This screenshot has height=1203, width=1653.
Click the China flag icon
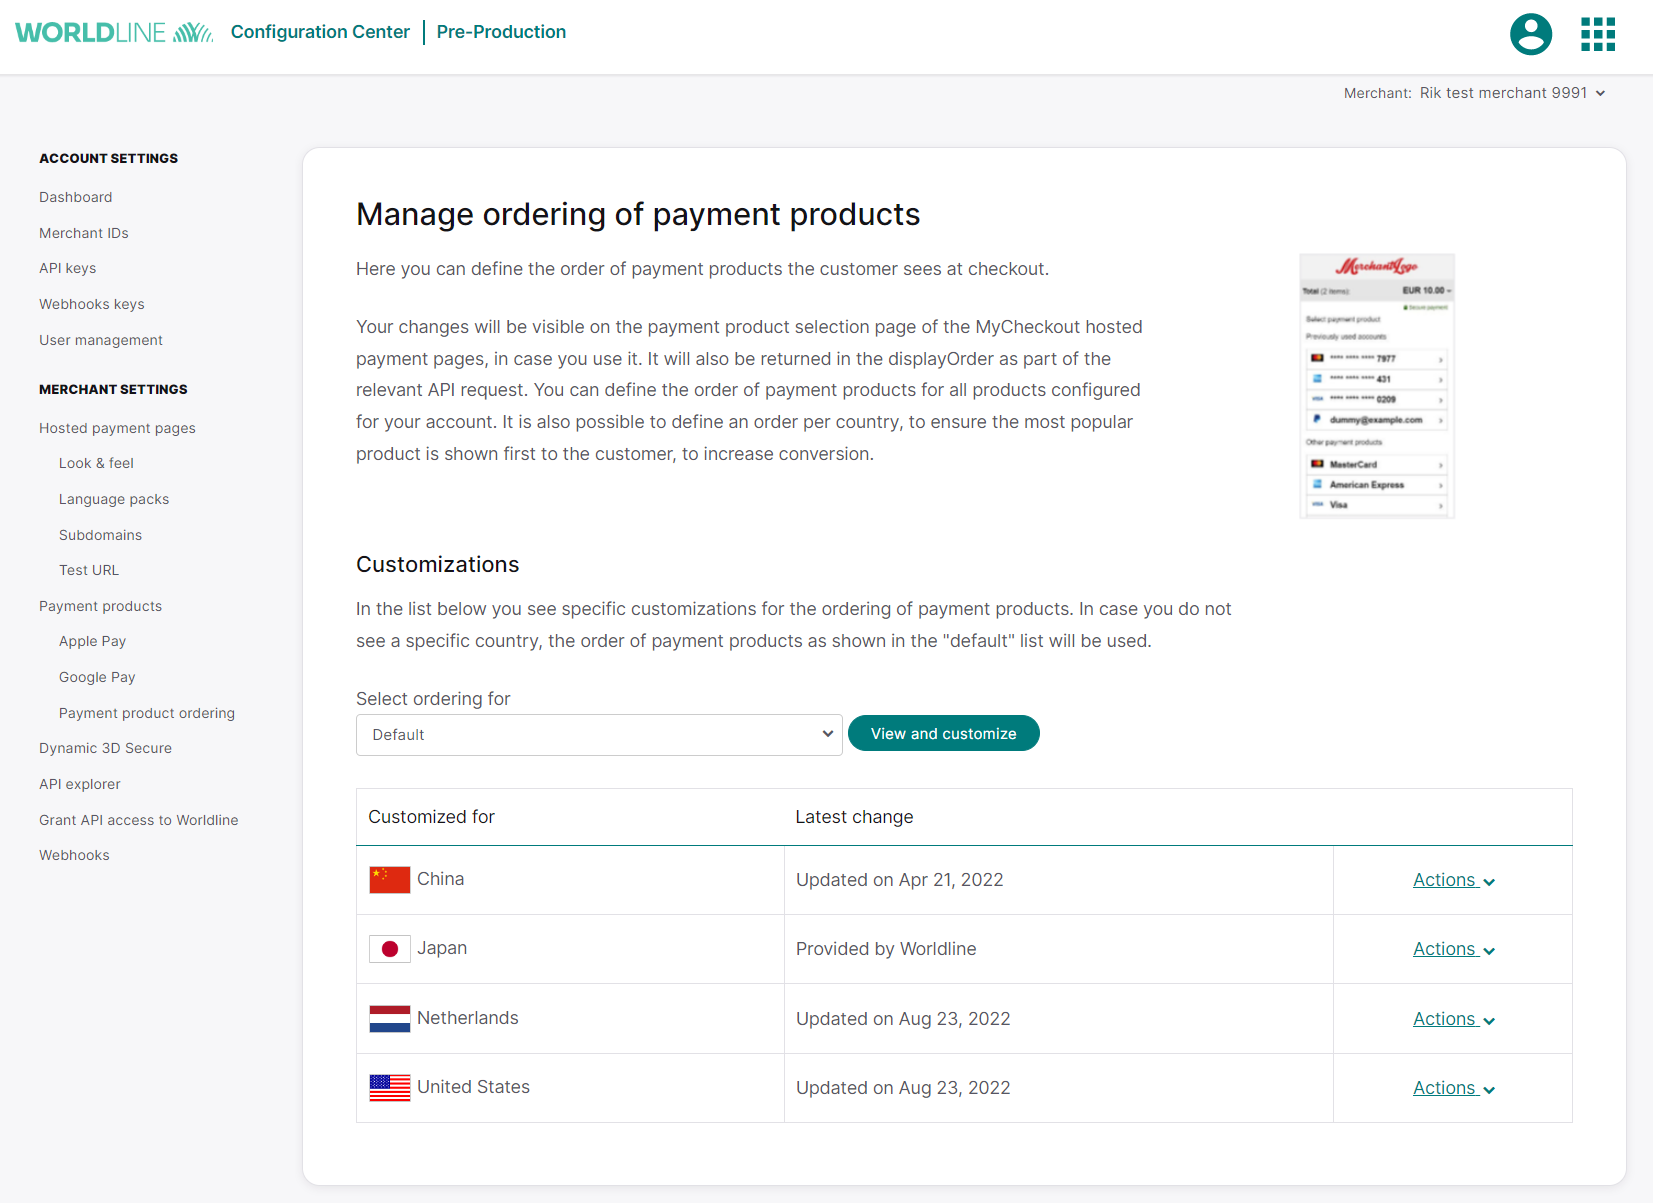[x=389, y=879]
